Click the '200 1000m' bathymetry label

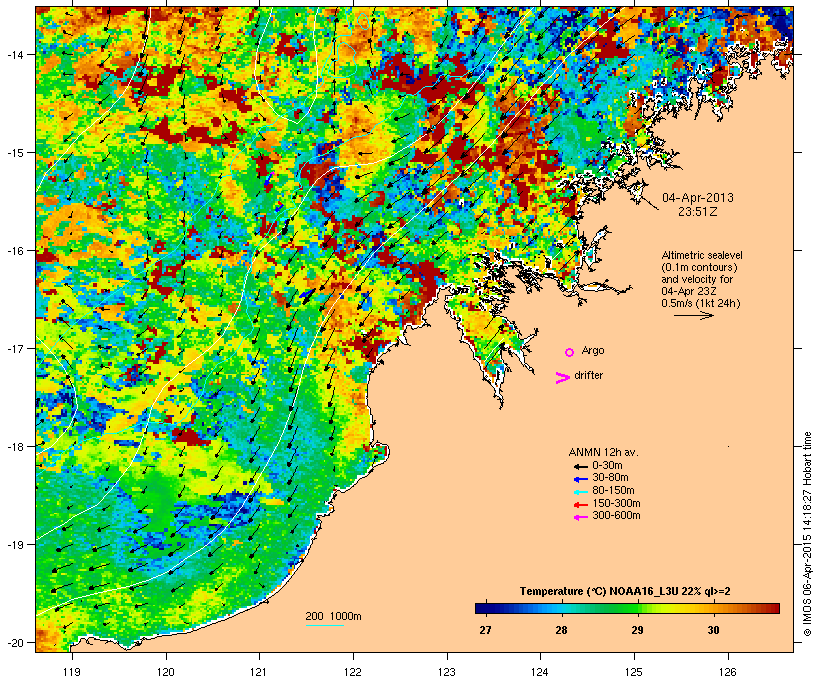pyautogui.click(x=333, y=616)
